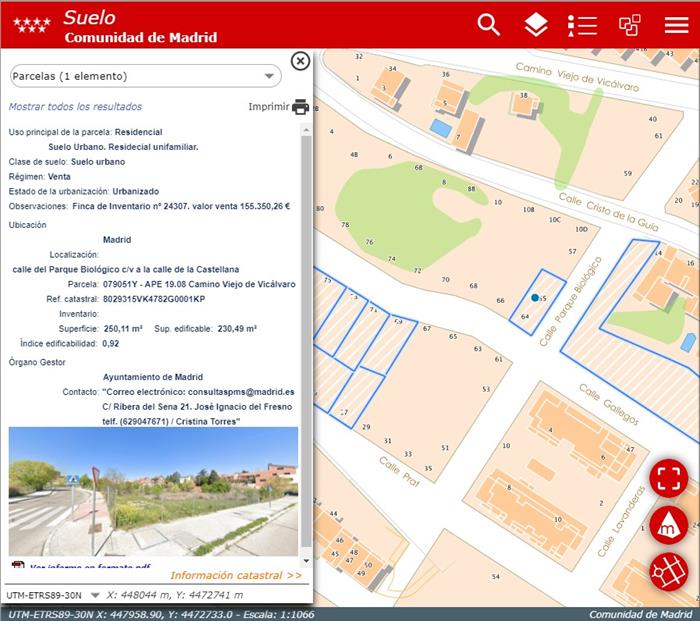Open the hamburger main menu
Viewport: 700px width, 621px height.
(677, 25)
